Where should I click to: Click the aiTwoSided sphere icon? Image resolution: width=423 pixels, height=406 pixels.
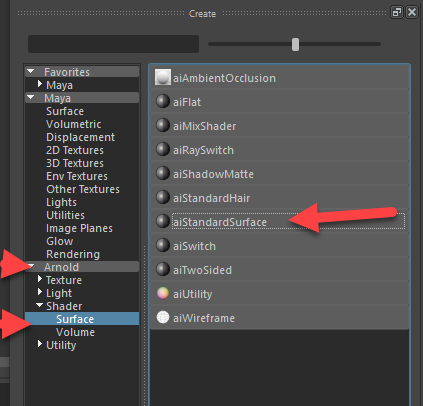(163, 269)
